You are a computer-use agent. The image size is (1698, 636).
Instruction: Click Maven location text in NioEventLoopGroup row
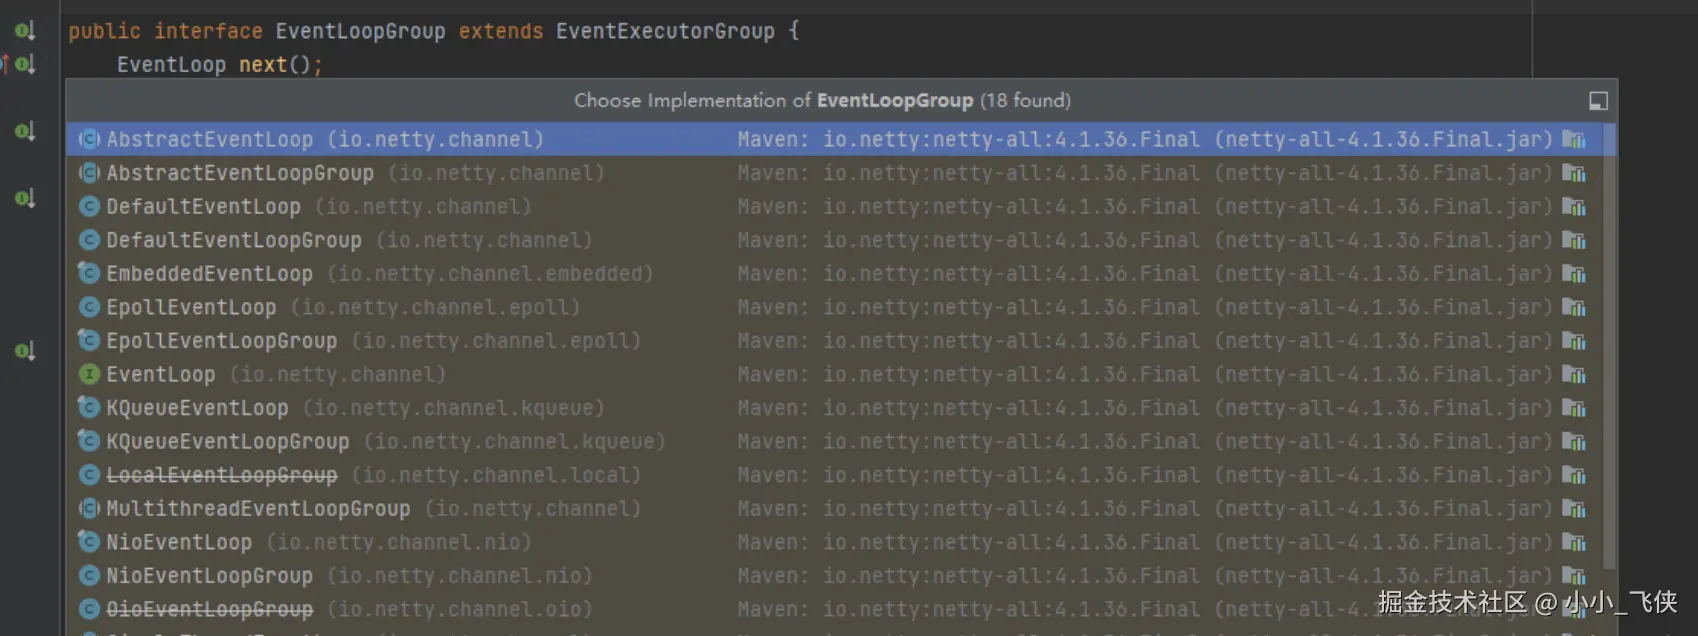(x=1145, y=576)
